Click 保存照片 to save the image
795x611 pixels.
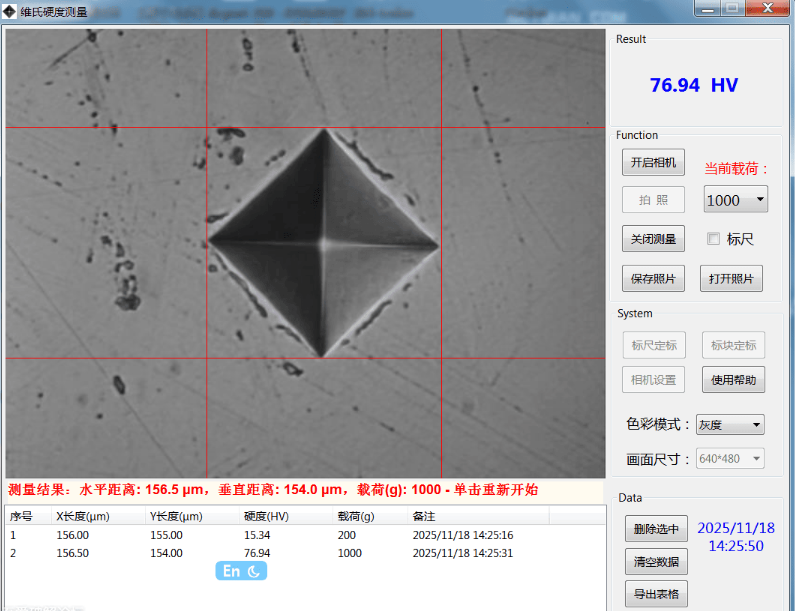653,279
